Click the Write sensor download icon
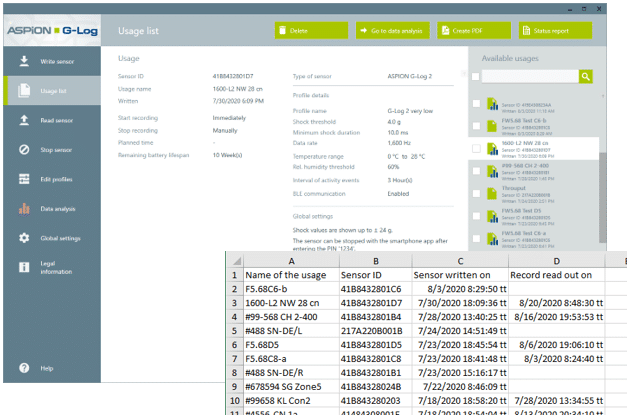Image resolution: width=632 pixels, height=417 pixels. [24, 61]
